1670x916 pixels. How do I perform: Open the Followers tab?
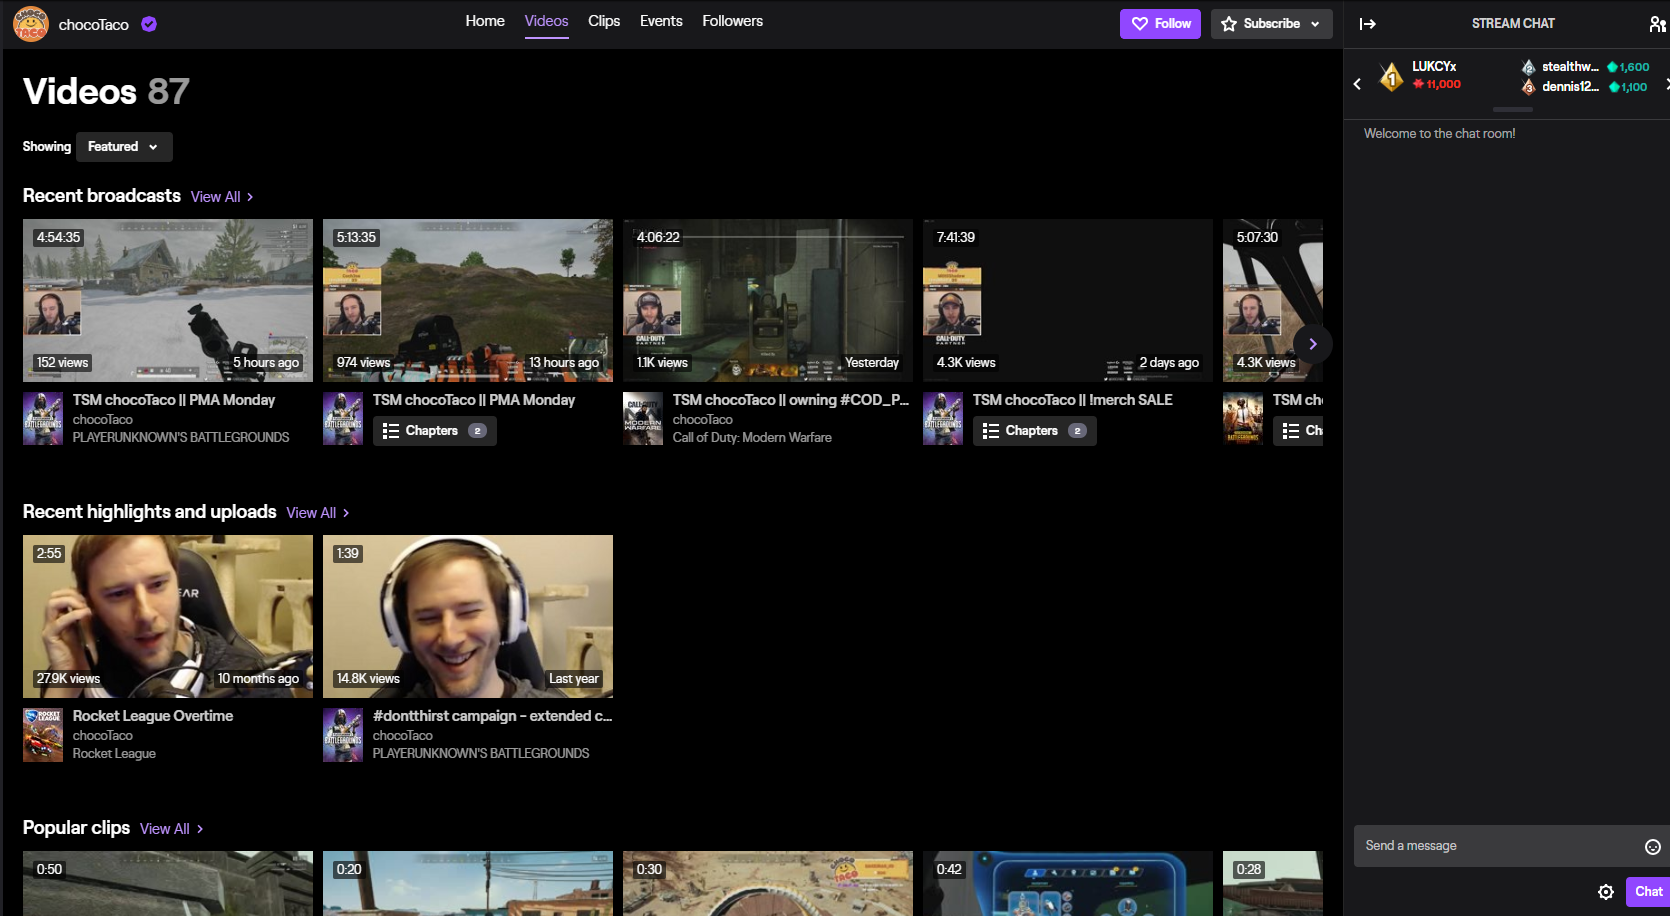[x=732, y=21]
